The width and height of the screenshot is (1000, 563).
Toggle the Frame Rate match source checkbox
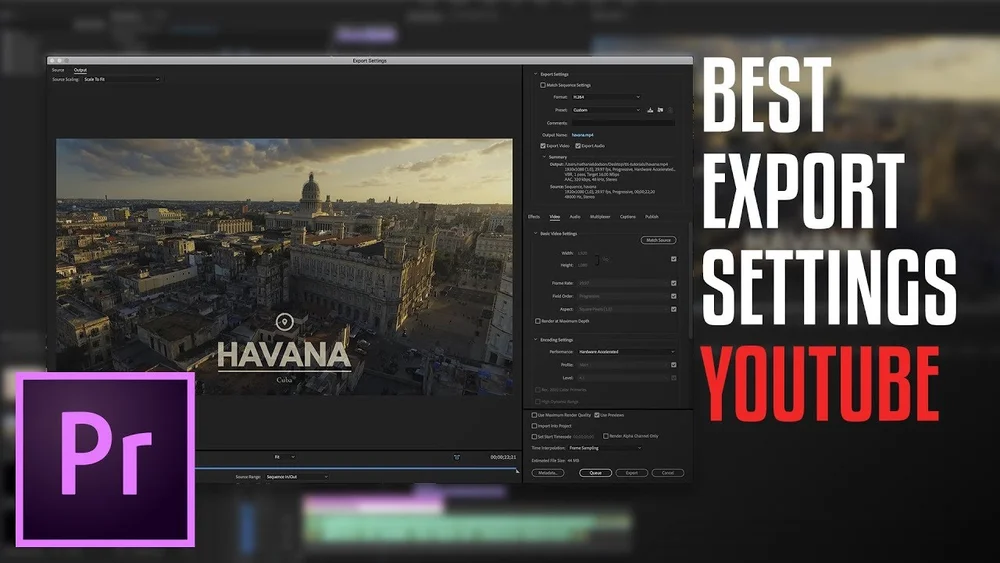pyautogui.click(x=673, y=283)
